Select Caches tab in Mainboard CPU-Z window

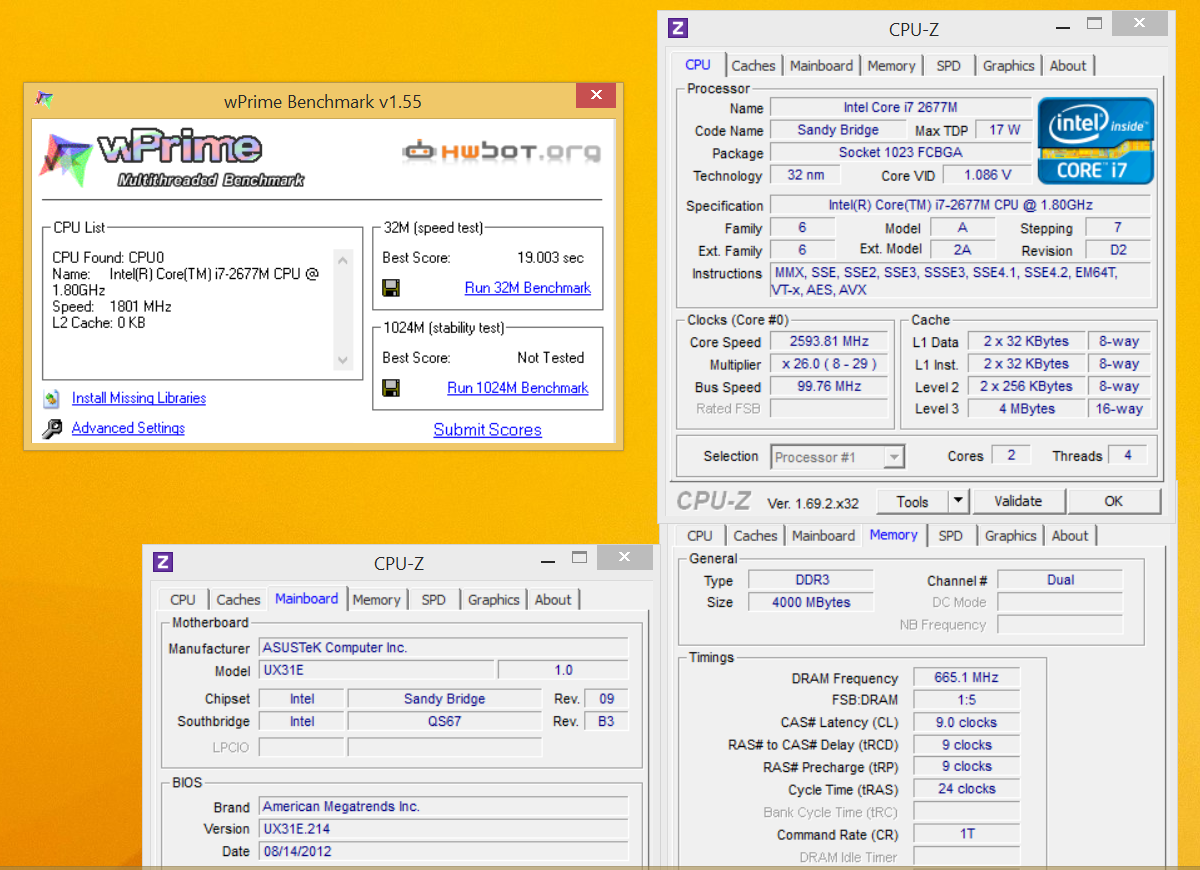[238, 600]
